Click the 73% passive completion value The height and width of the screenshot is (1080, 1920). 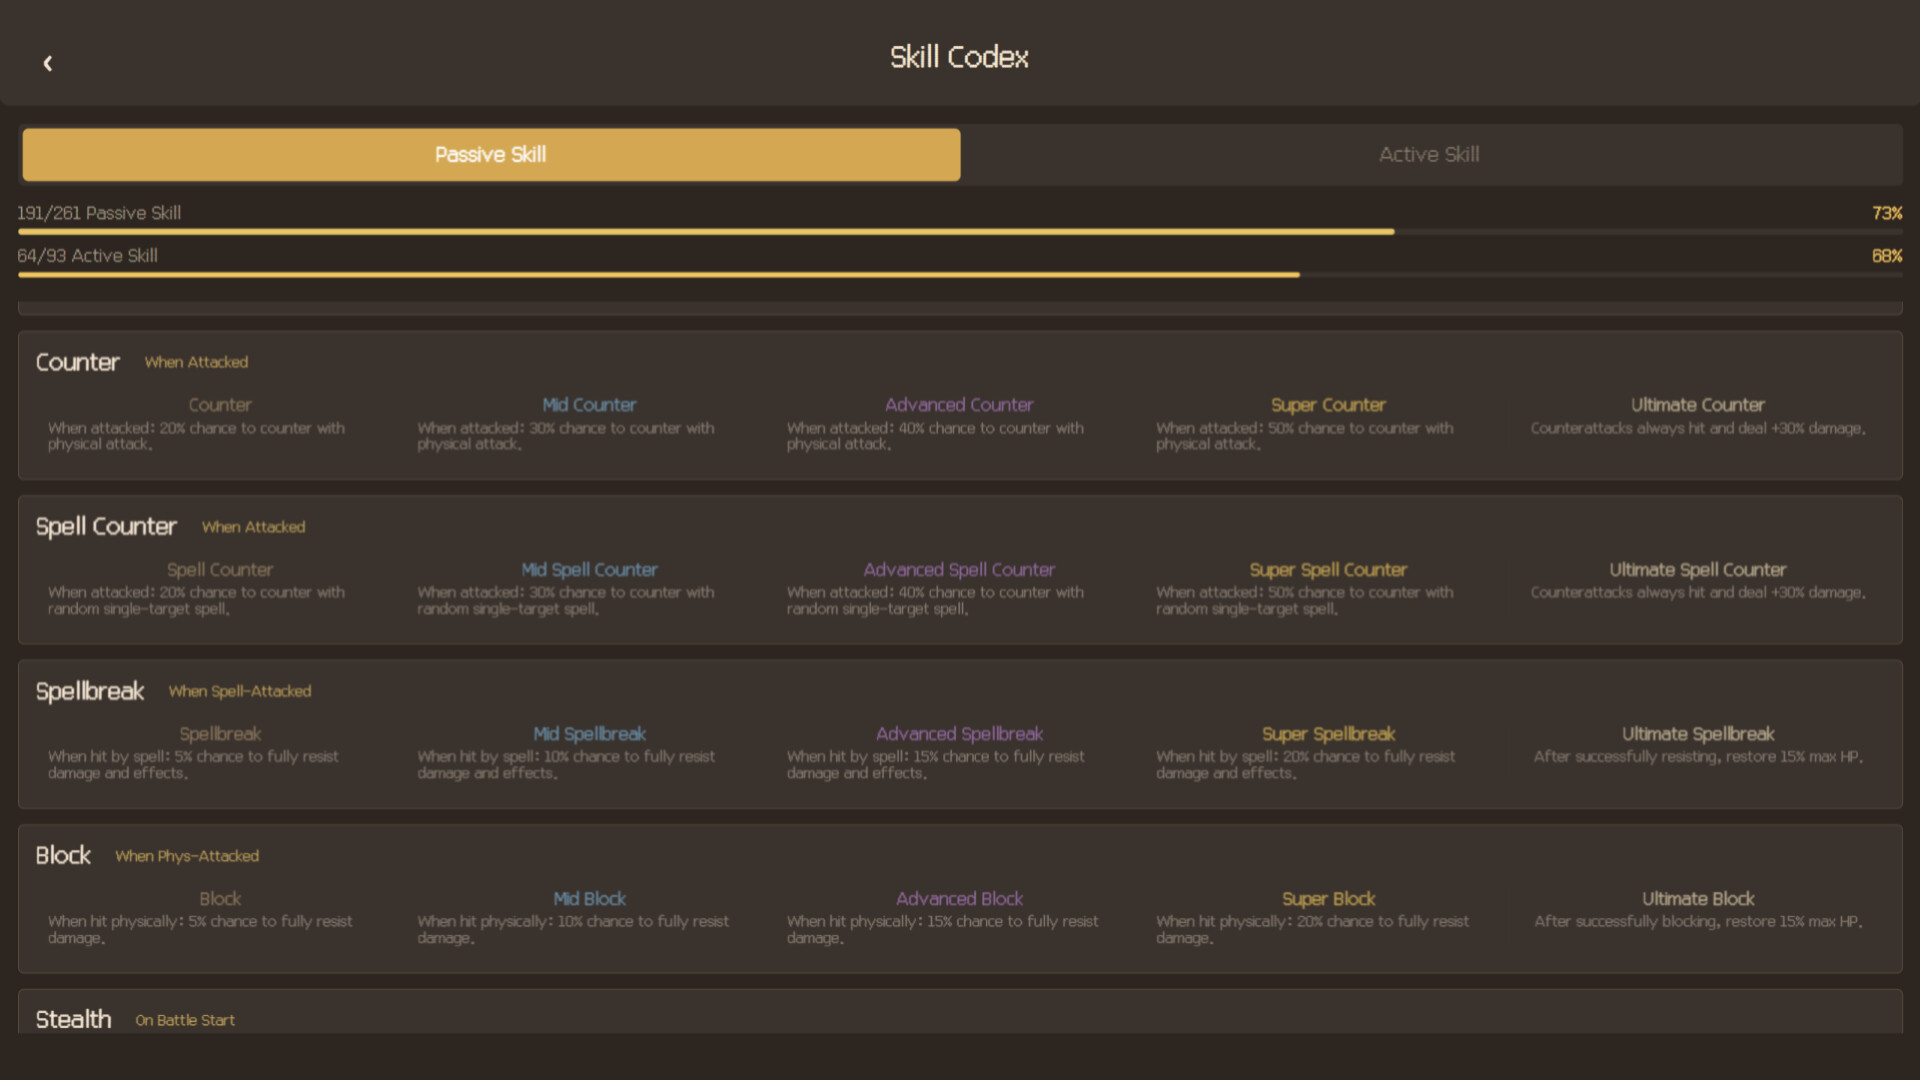coord(1887,213)
